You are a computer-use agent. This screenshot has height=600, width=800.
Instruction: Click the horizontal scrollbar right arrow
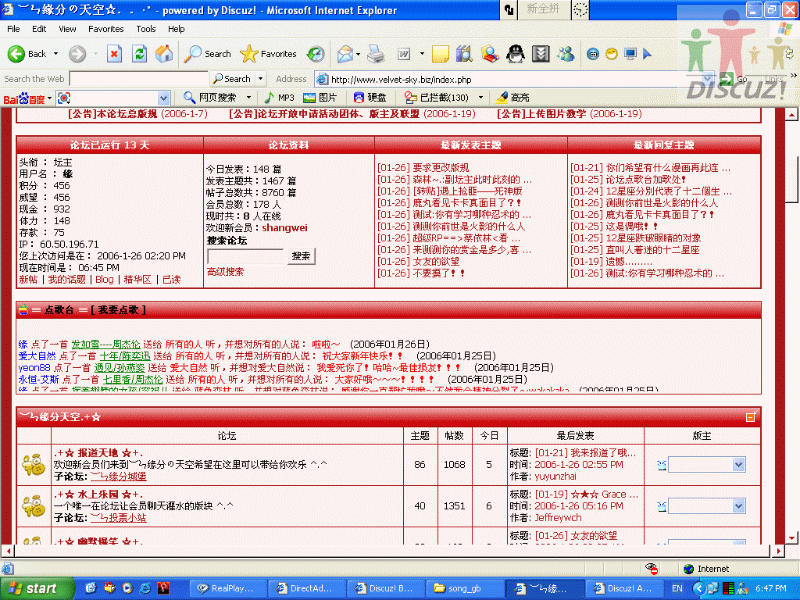pos(779,551)
